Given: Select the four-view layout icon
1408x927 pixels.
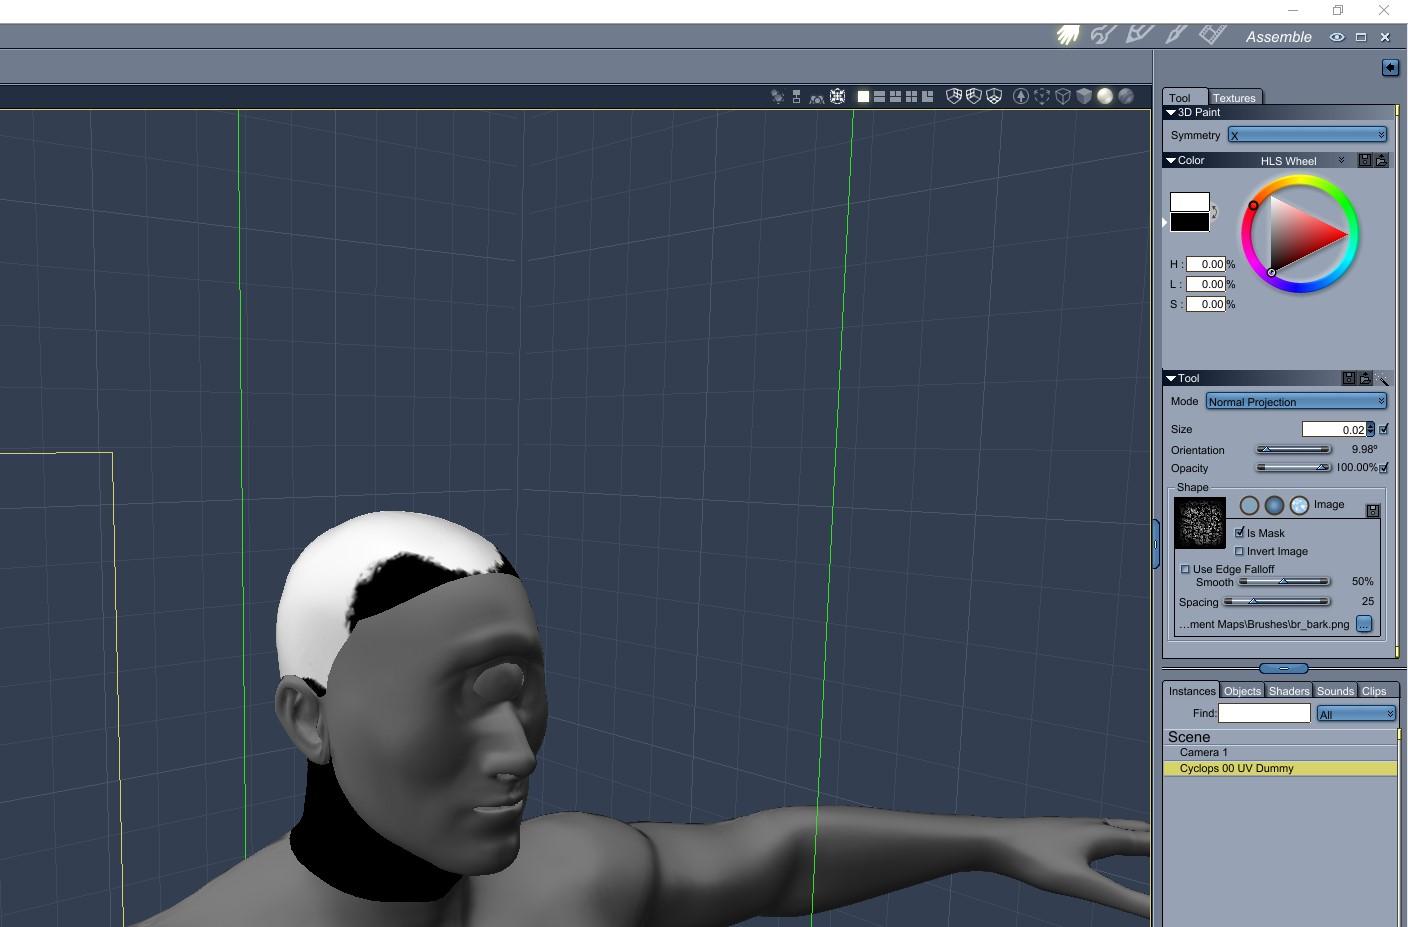Looking at the screenshot, I should click(912, 97).
